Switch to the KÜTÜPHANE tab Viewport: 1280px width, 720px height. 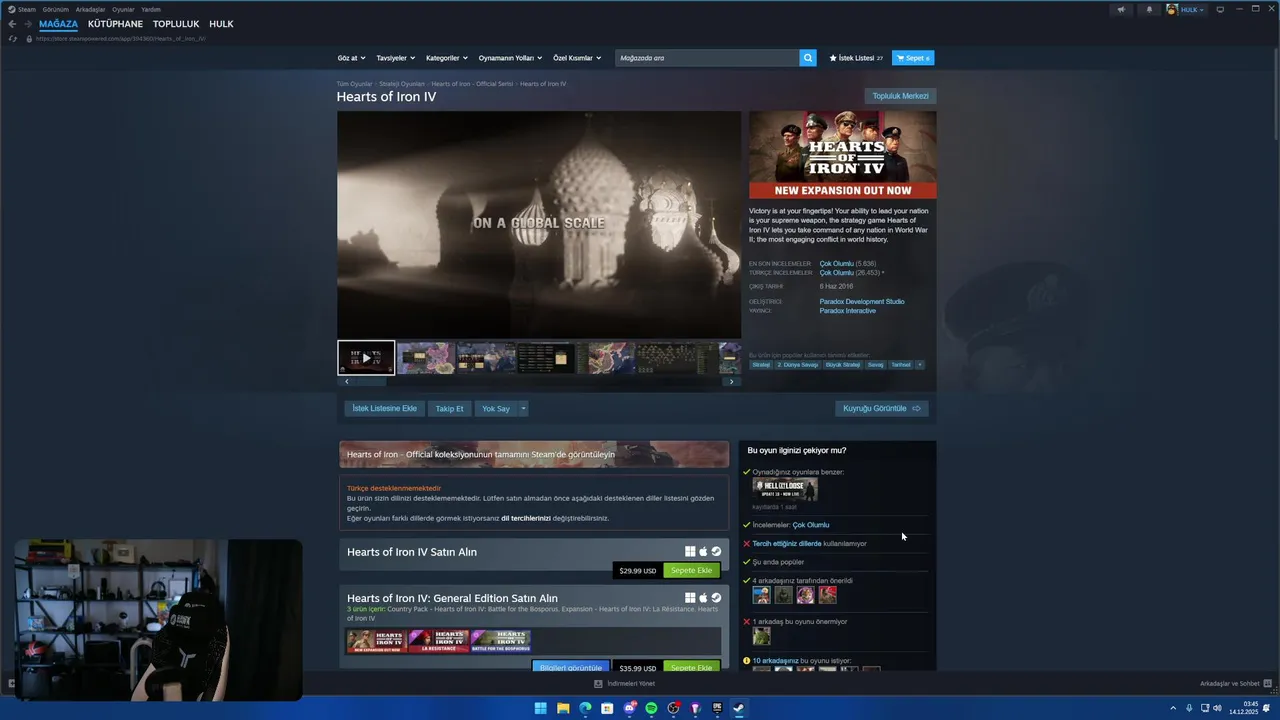(x=115, y=24)
